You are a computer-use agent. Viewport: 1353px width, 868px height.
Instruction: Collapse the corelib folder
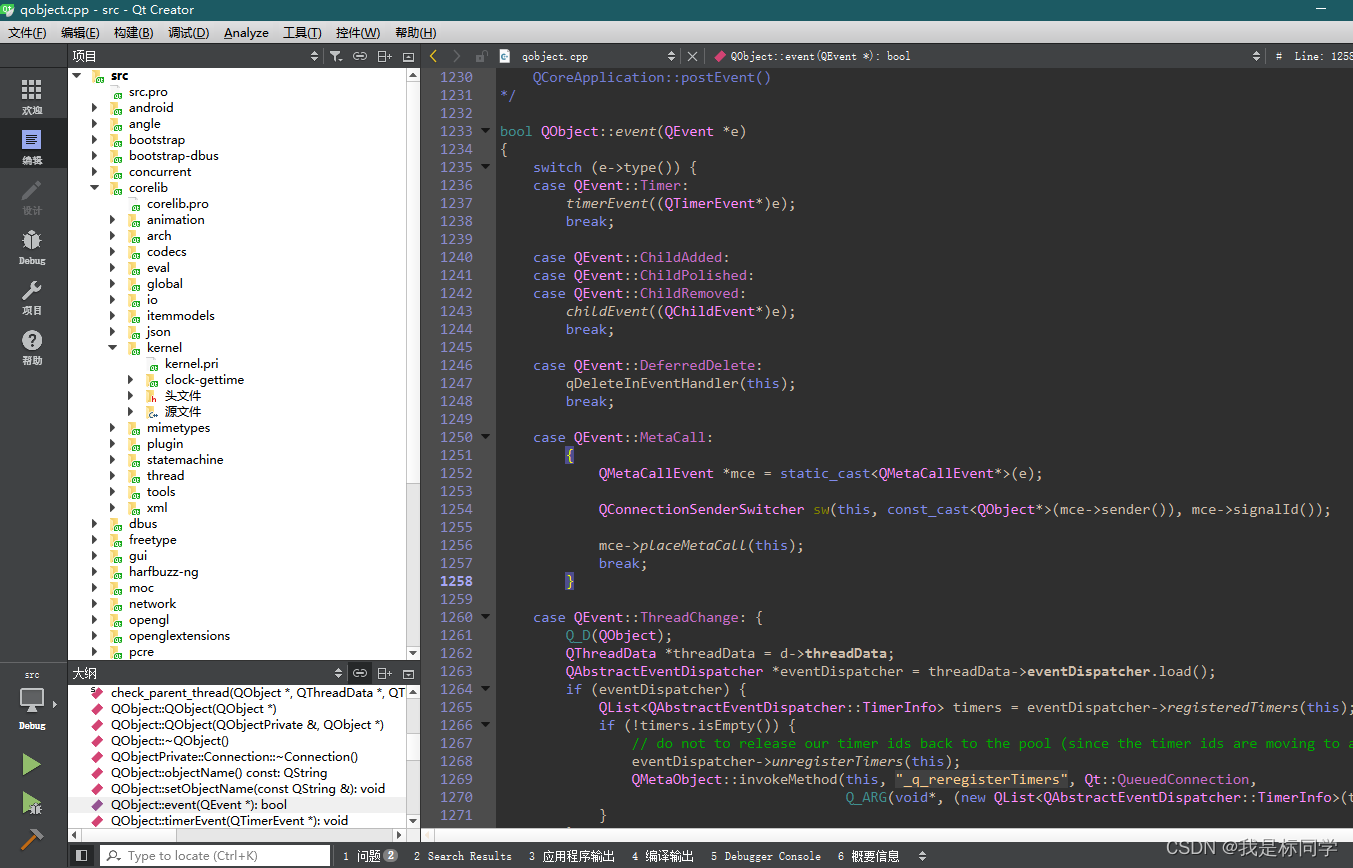click(x=95, y=188)
